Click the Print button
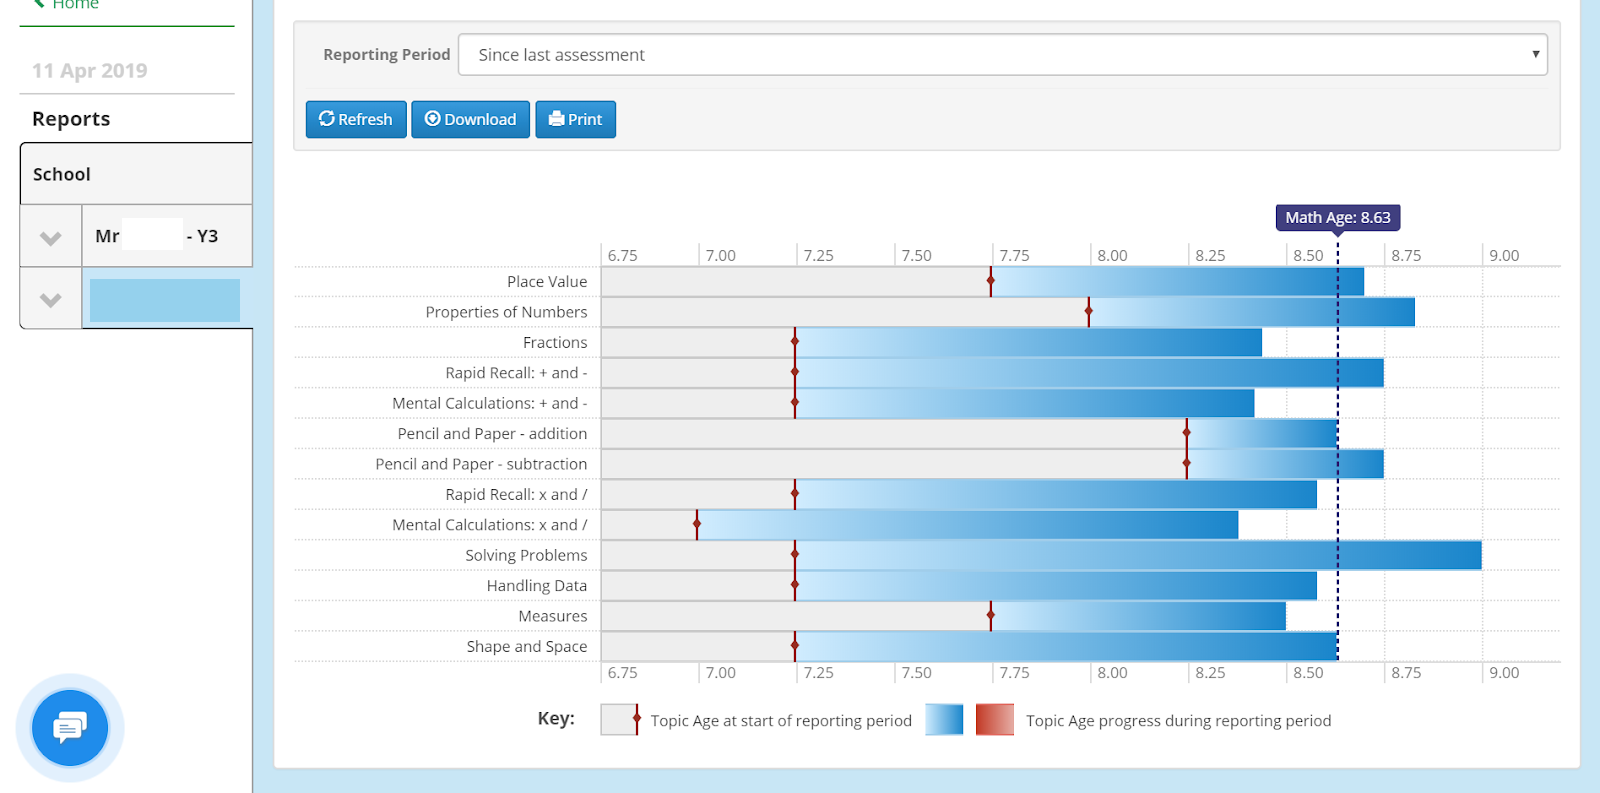 point(575,119)
